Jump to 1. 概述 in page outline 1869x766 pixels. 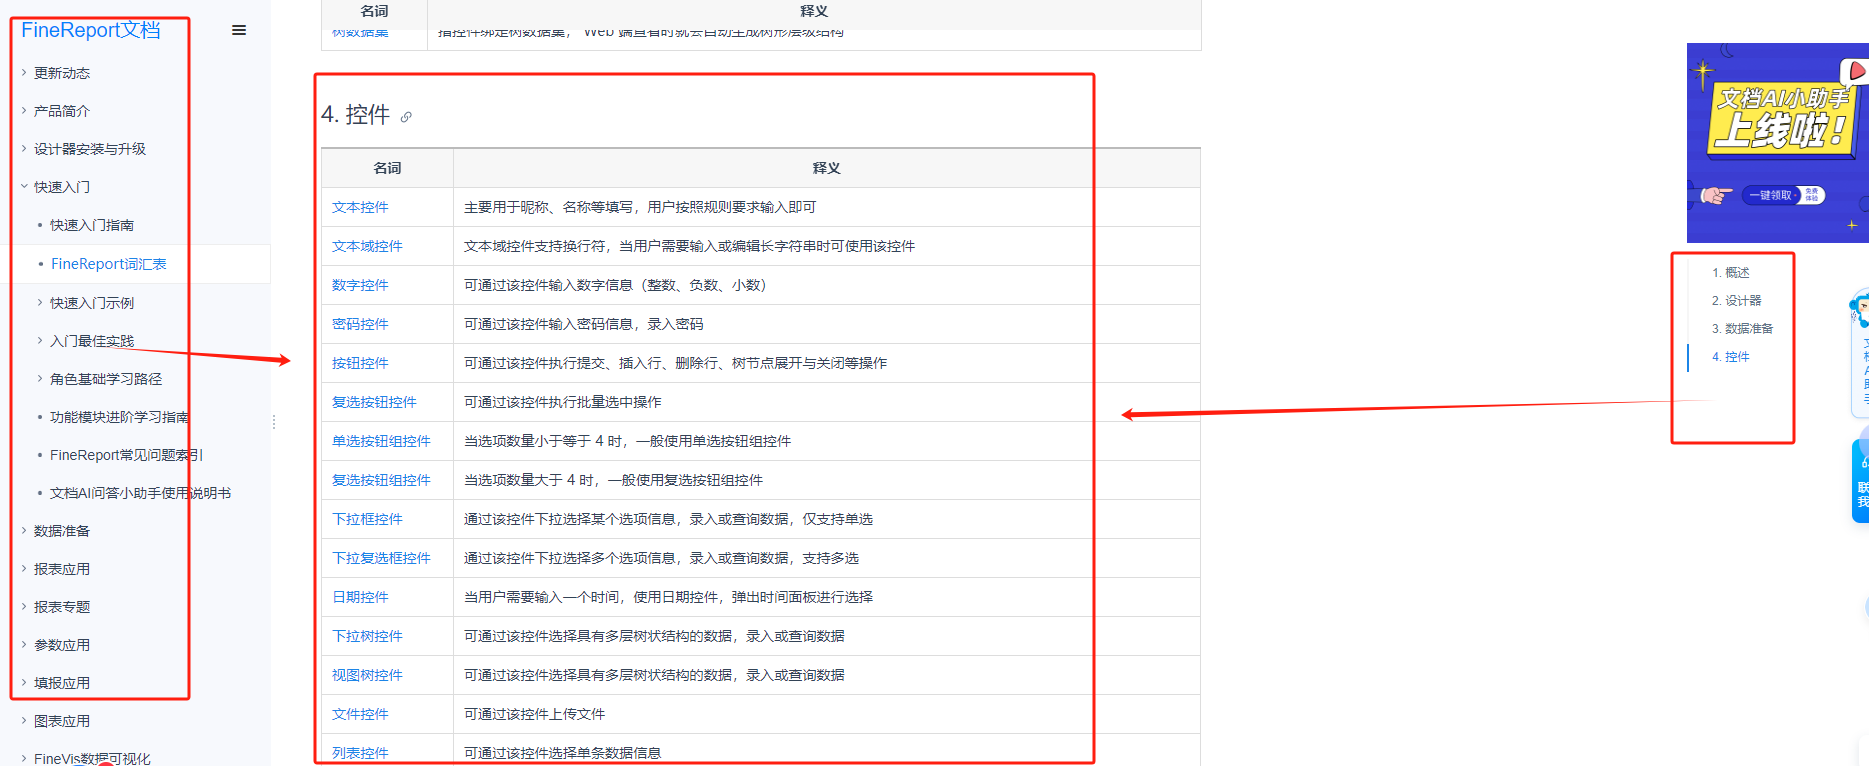(1730, 273)
